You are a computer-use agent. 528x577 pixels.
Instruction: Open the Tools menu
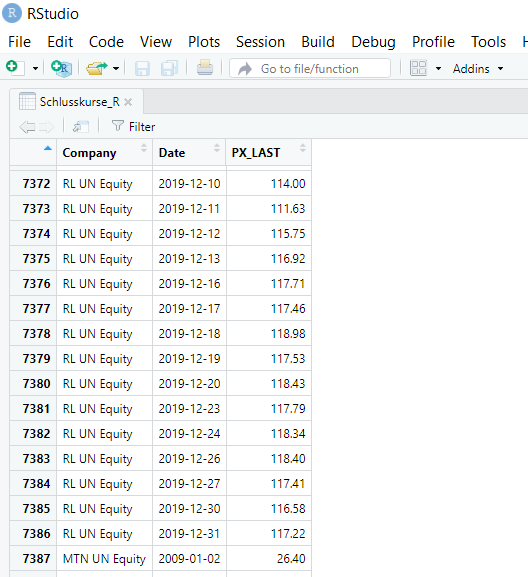point(489,42)
